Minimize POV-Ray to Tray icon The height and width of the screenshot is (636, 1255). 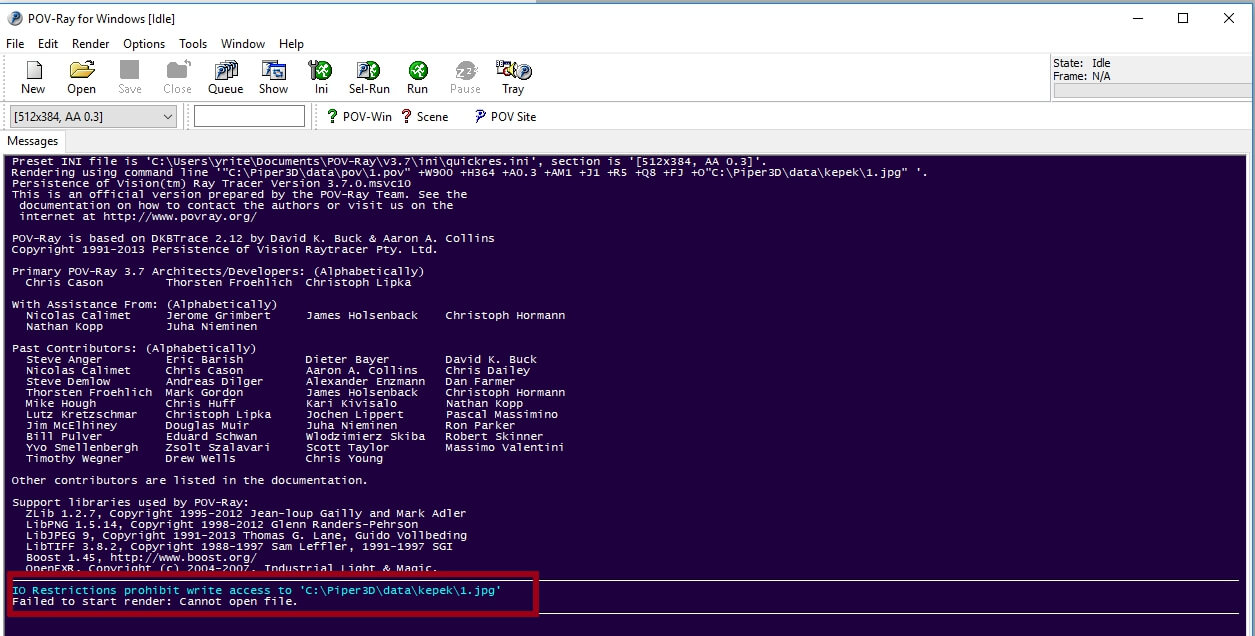(x=513, y=77)
